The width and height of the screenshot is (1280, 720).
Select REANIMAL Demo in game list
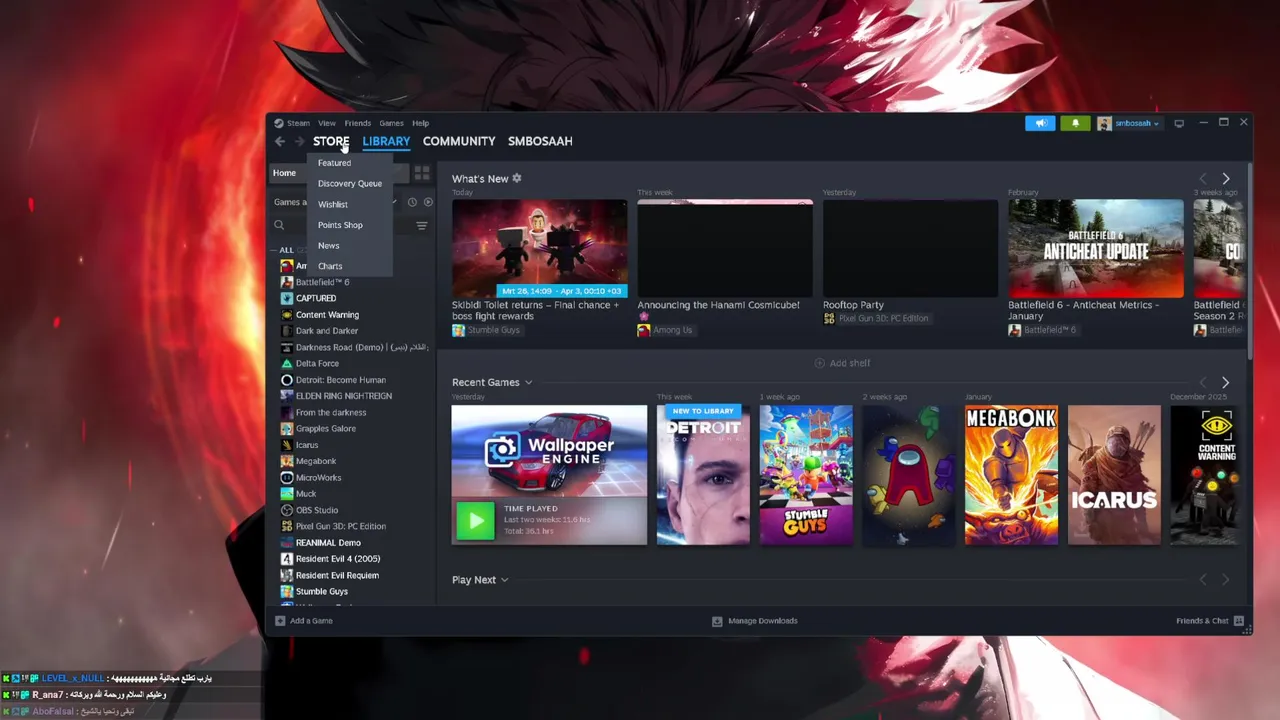pos(328,543)
